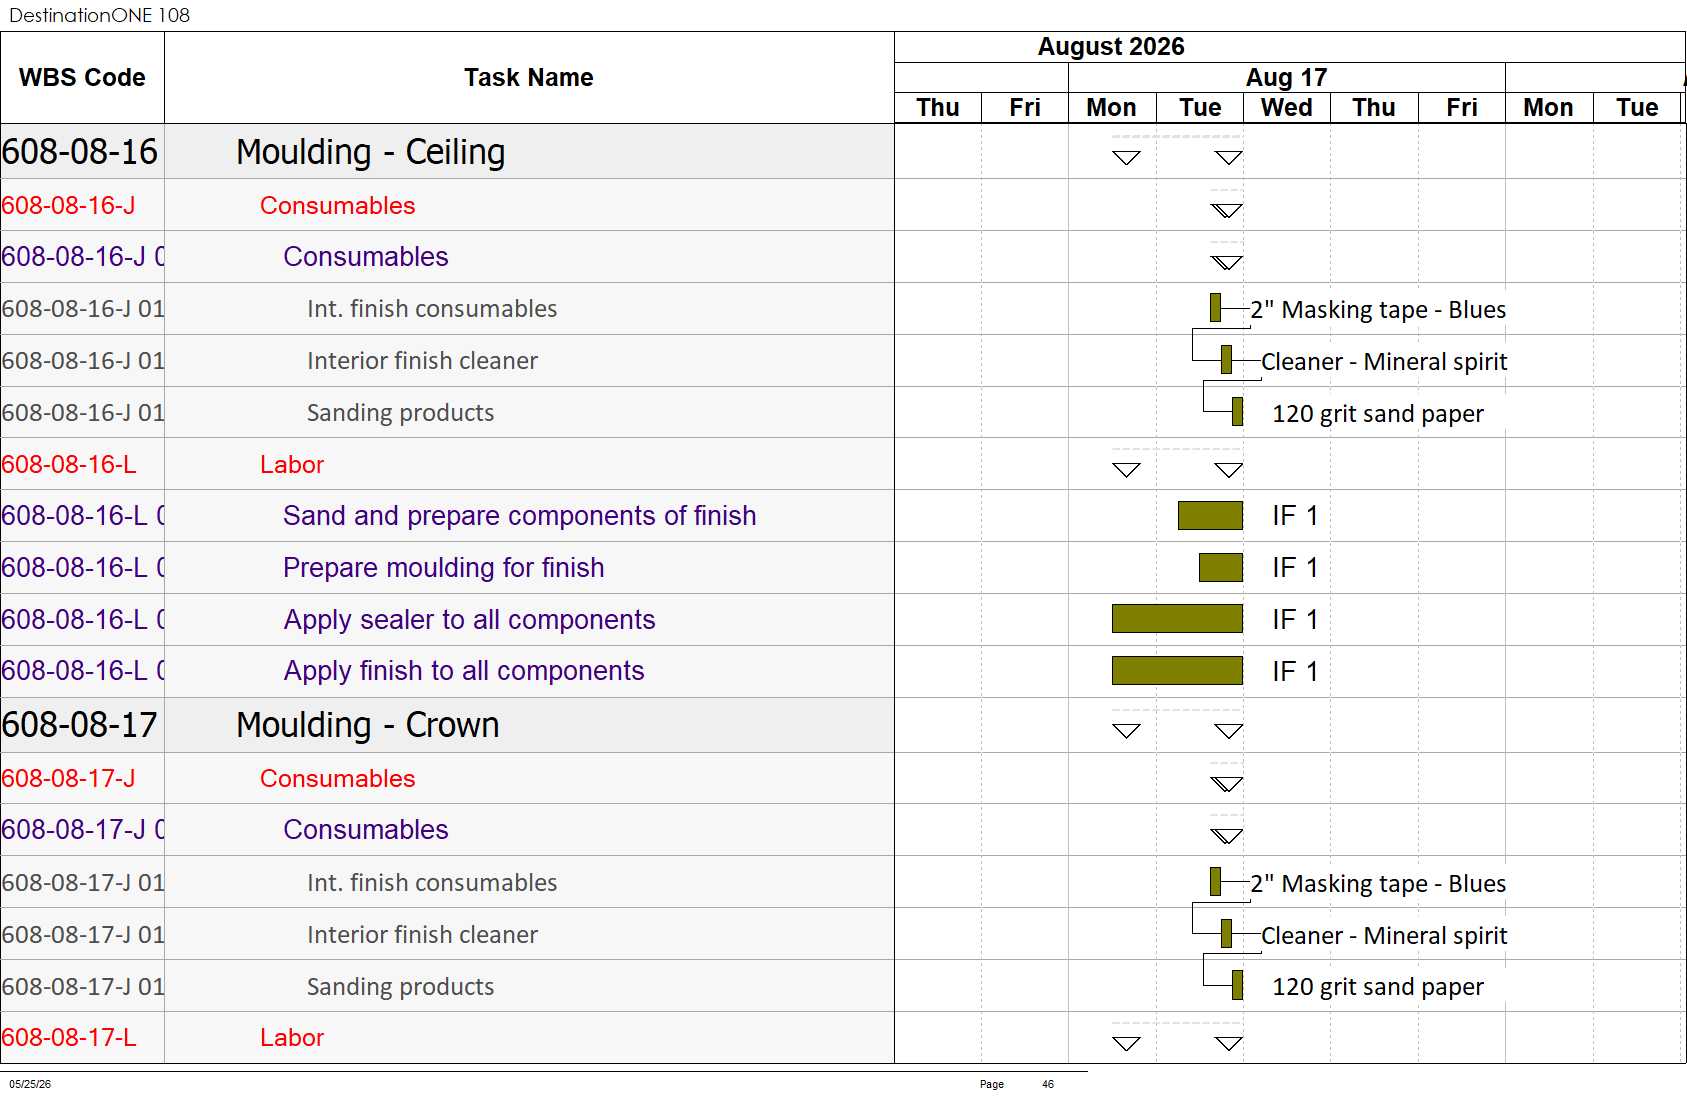Select the Prepare moulding for finish bar

point(1221,567)
